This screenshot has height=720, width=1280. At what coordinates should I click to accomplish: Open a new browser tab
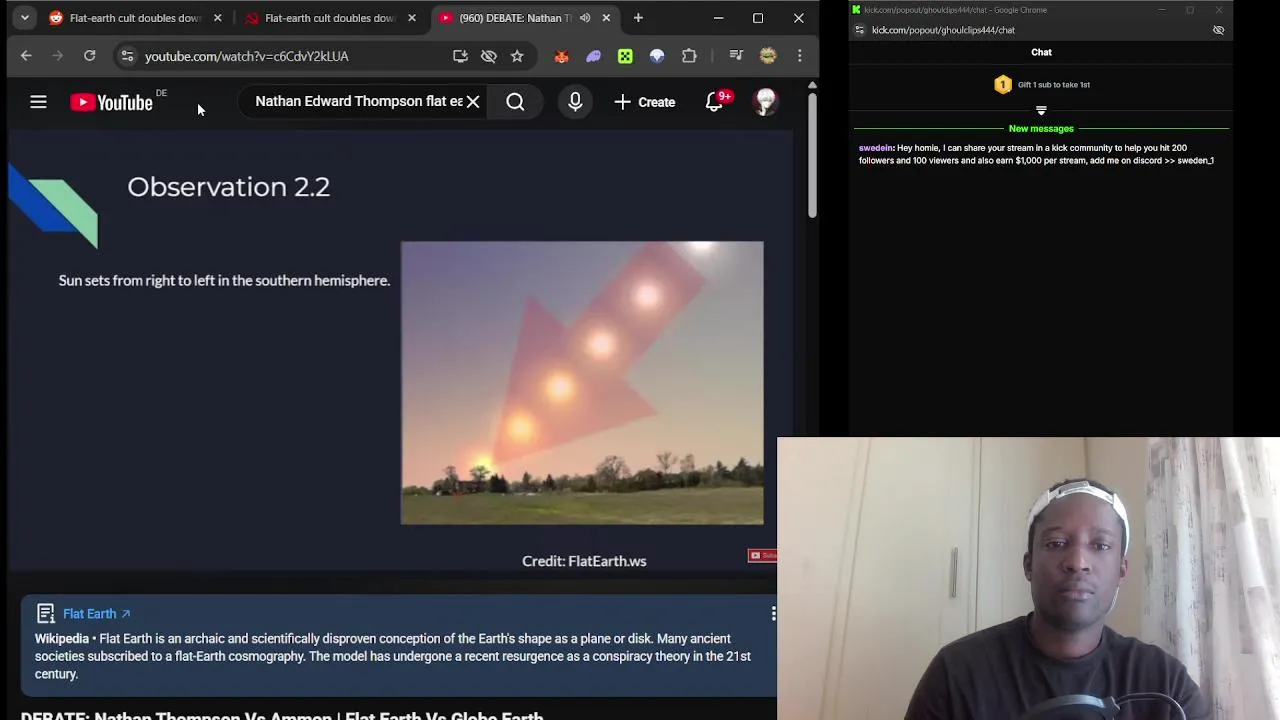[638, 18]
